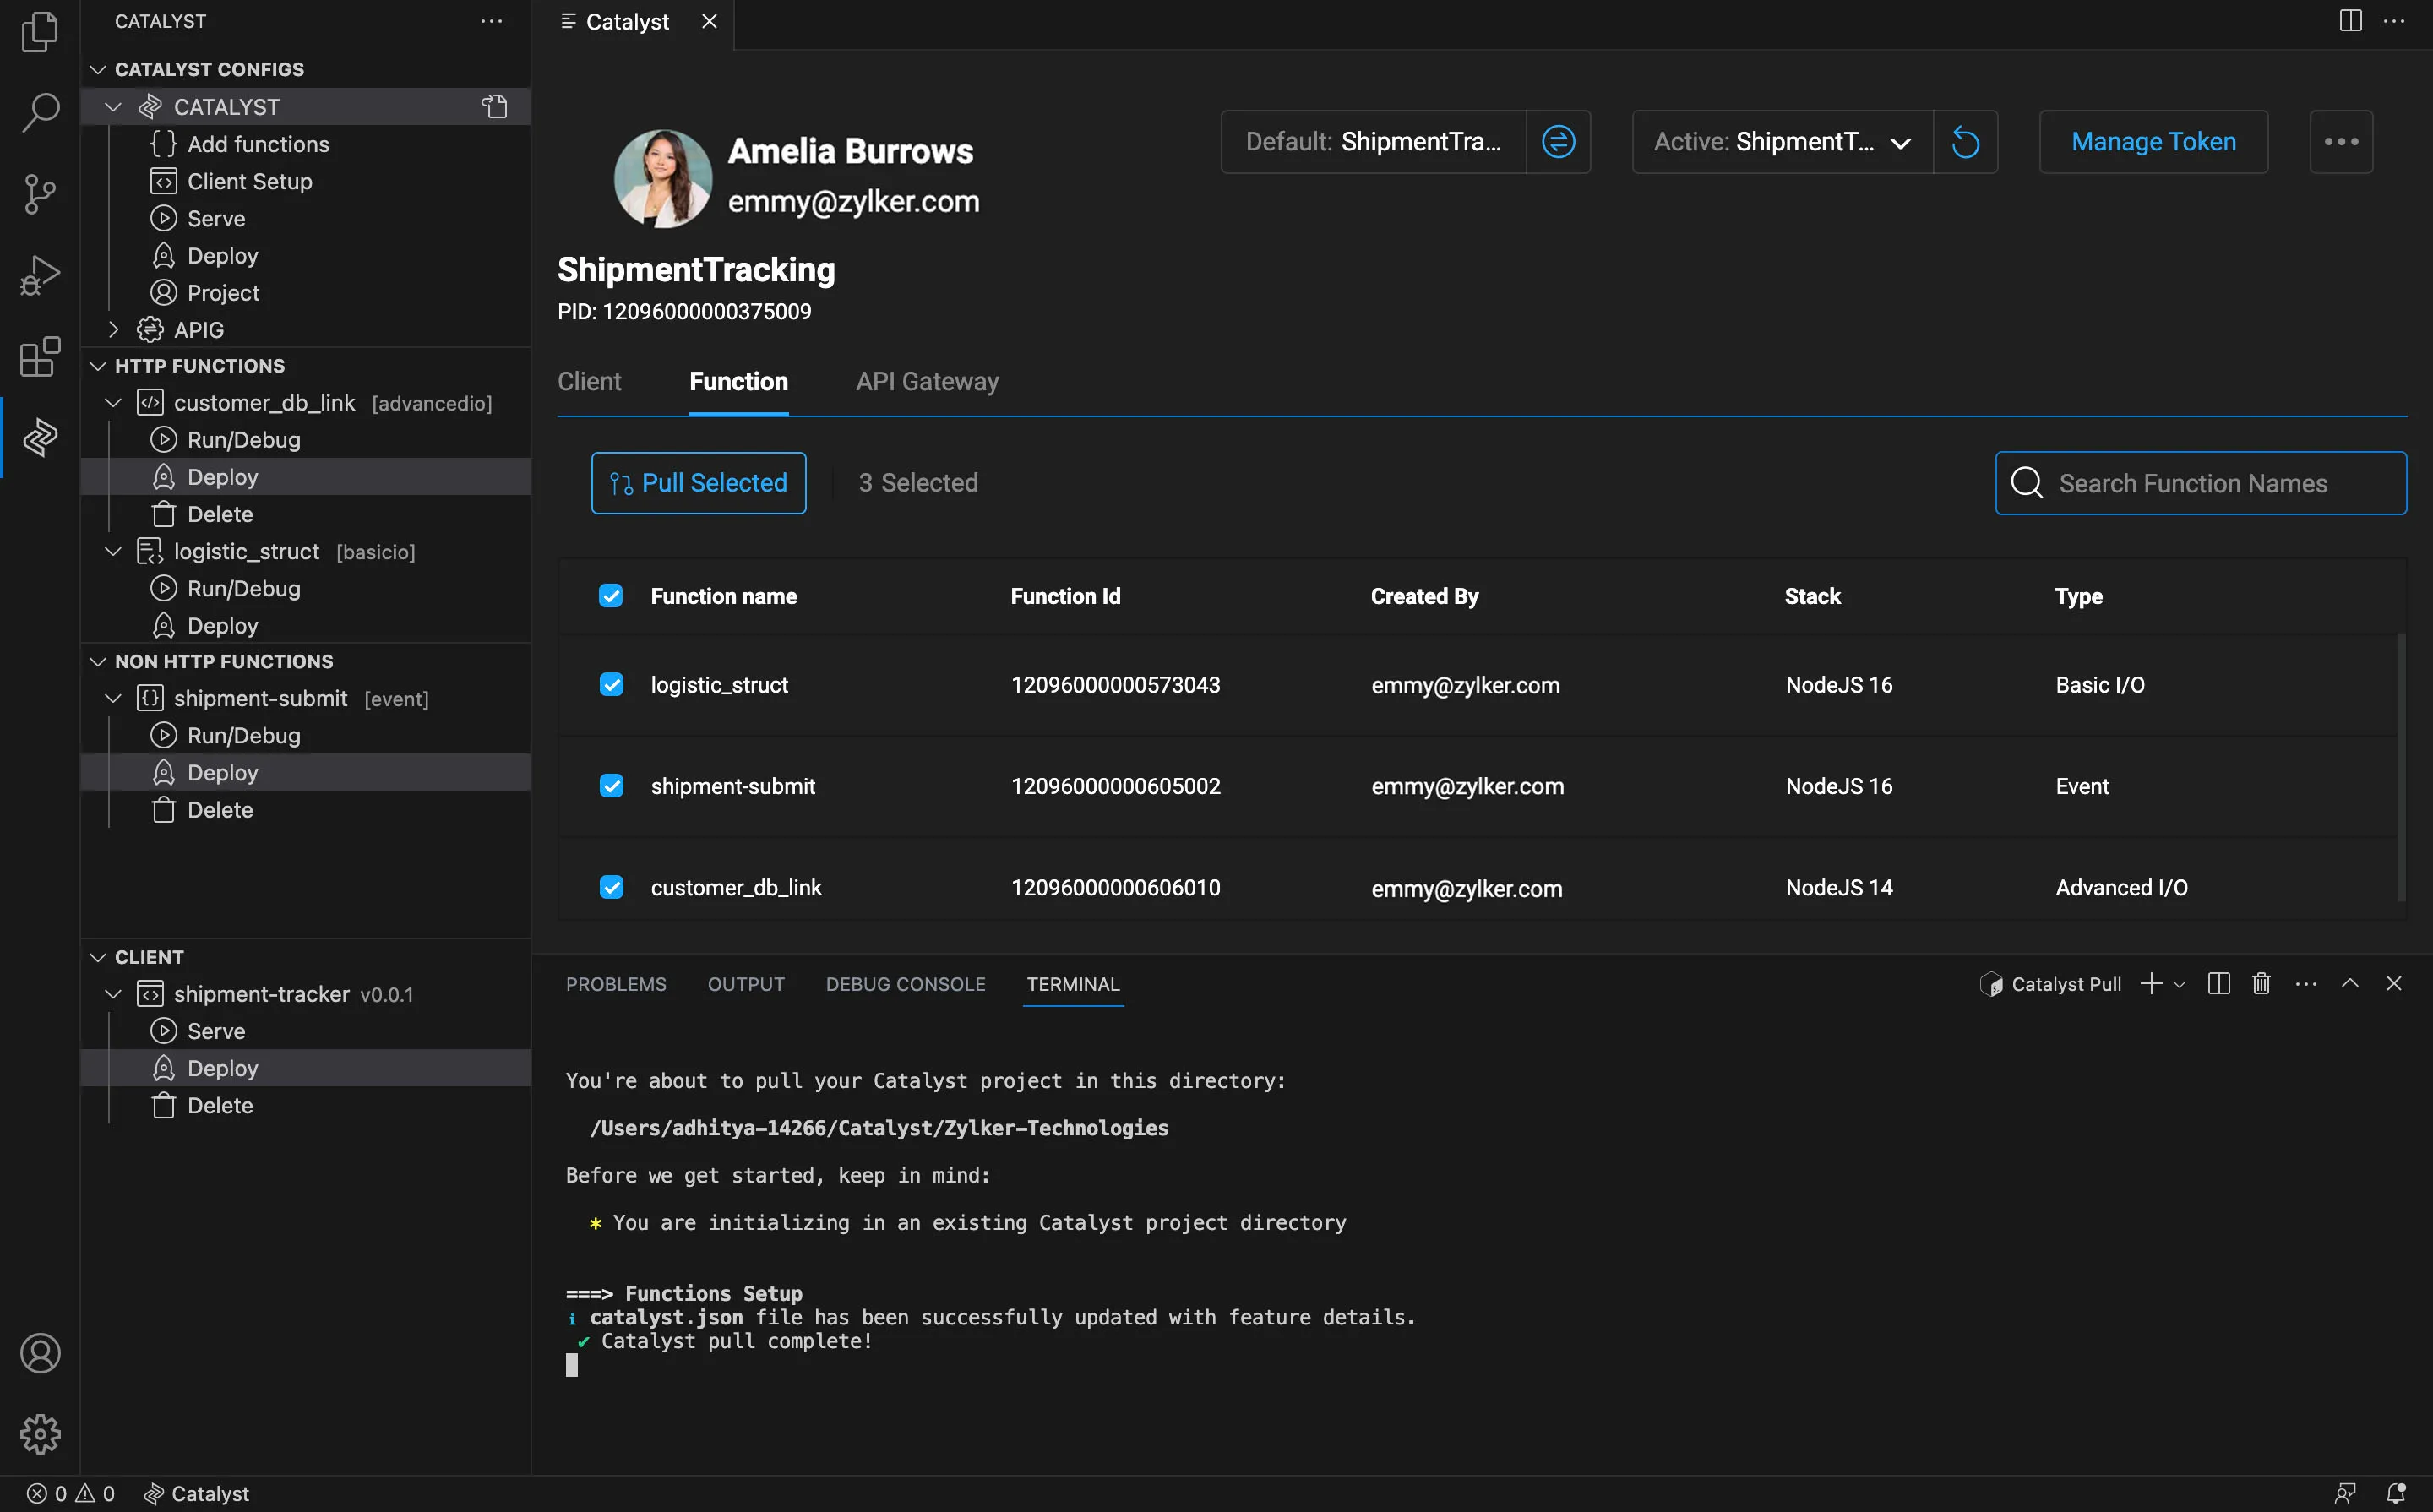Maximize the panel with caret icon
Viewport: 2433px width, 1512px height.
pos(2350,984)
